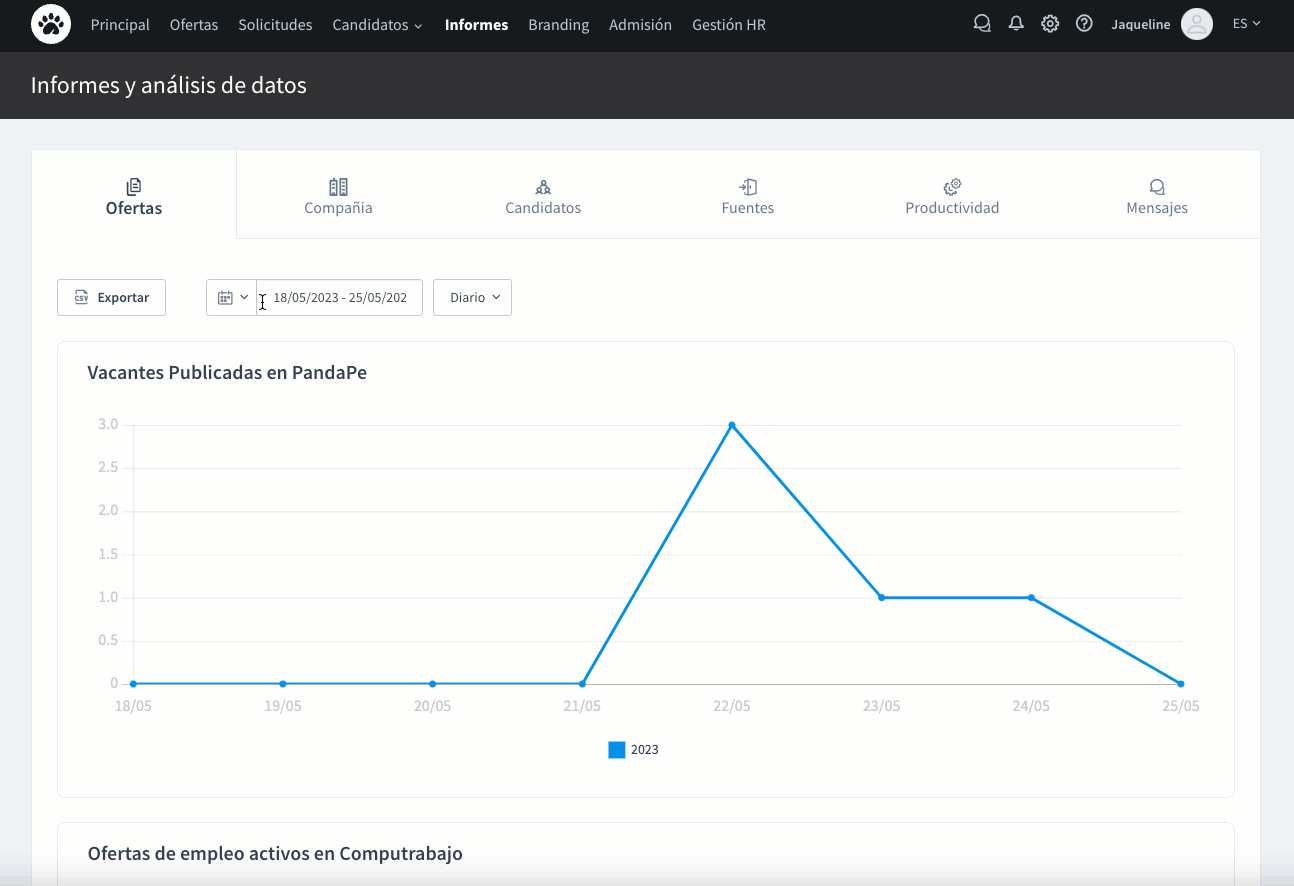Screen dimensions: 1294x886
Task: Click Jaqueline's profile avatar
Action: [x=1196, y=24]
